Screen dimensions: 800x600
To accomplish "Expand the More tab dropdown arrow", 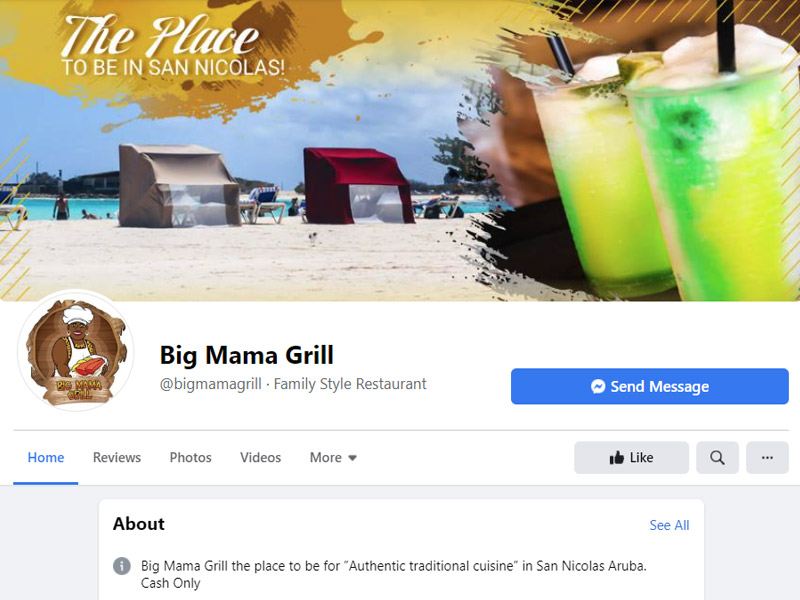I will pos(352,458).
